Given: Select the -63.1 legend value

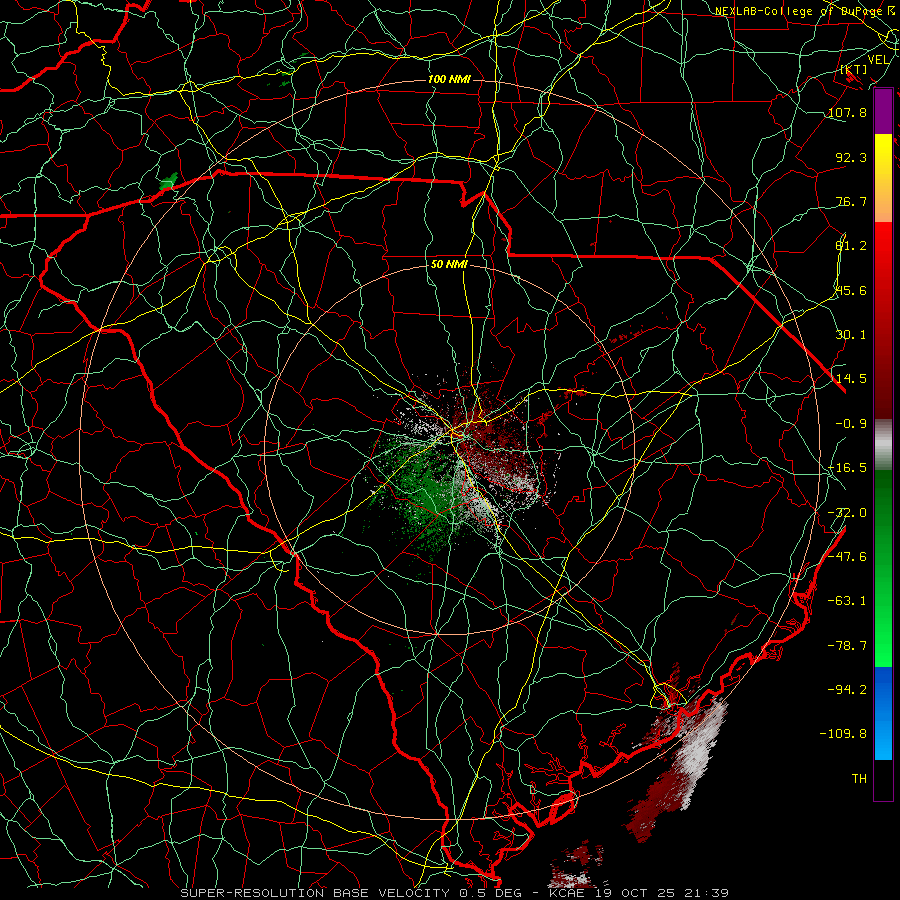Looking at the screenshot, I should [847, 601].
